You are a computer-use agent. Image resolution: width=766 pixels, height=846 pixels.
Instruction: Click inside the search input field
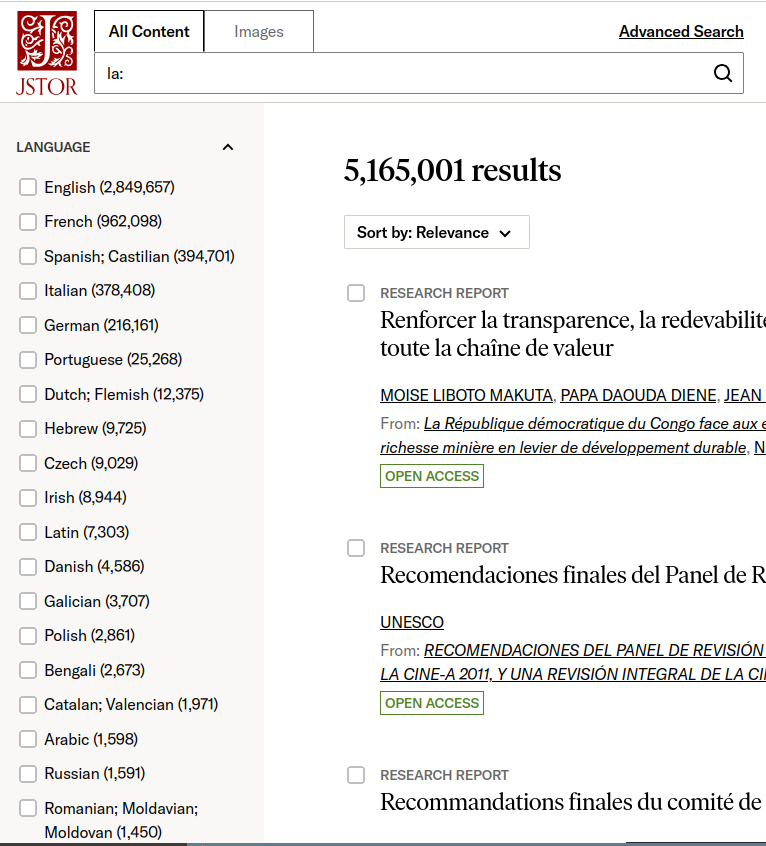pyautogui.click(x=400, y=73)
